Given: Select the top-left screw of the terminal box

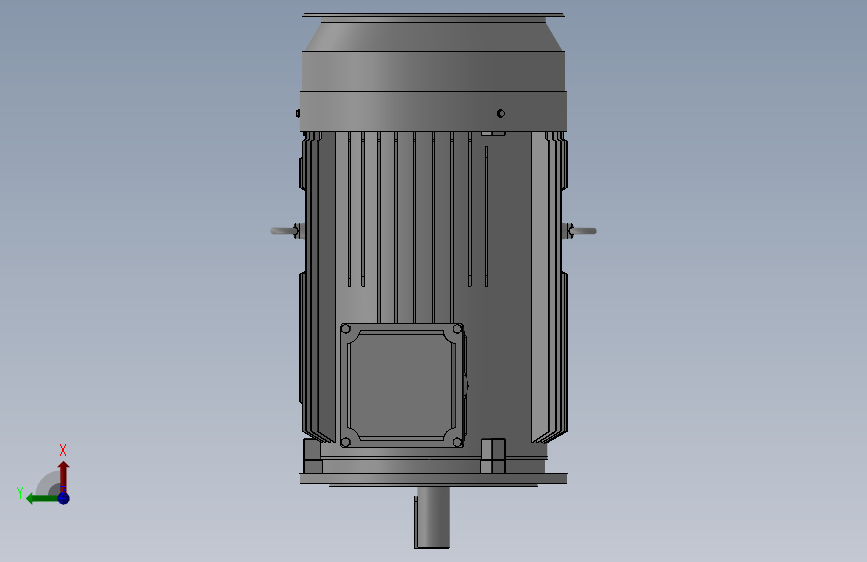Looking at the screenshot, I should point(346,329).
